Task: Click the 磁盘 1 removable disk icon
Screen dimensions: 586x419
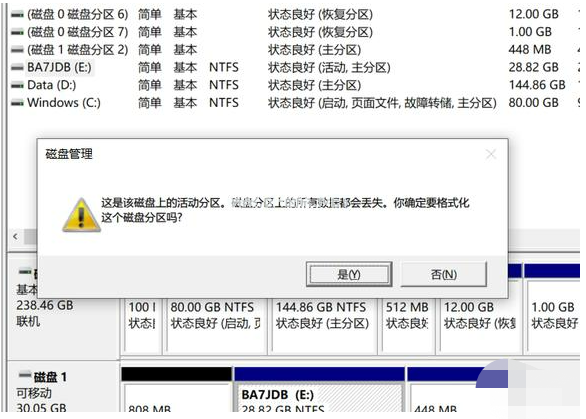Action: (25, 375)
